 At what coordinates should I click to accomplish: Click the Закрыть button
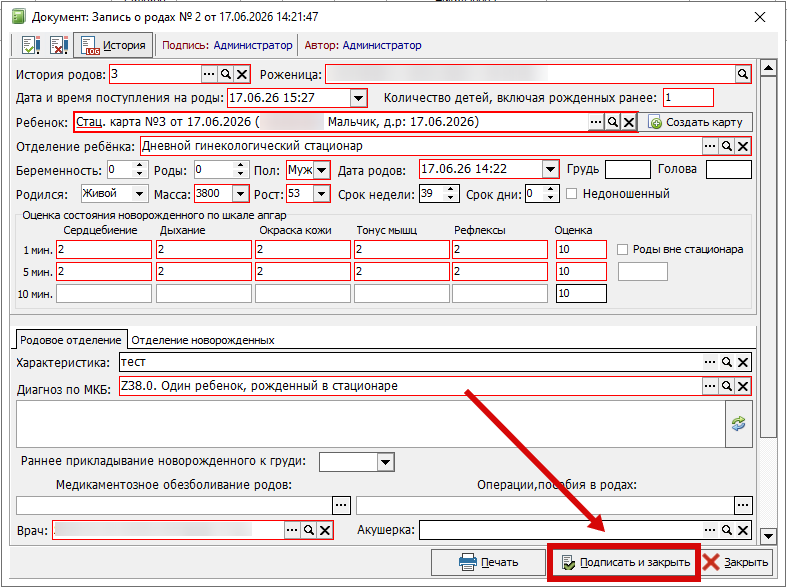pyautogui.click(x=736, y=562)
